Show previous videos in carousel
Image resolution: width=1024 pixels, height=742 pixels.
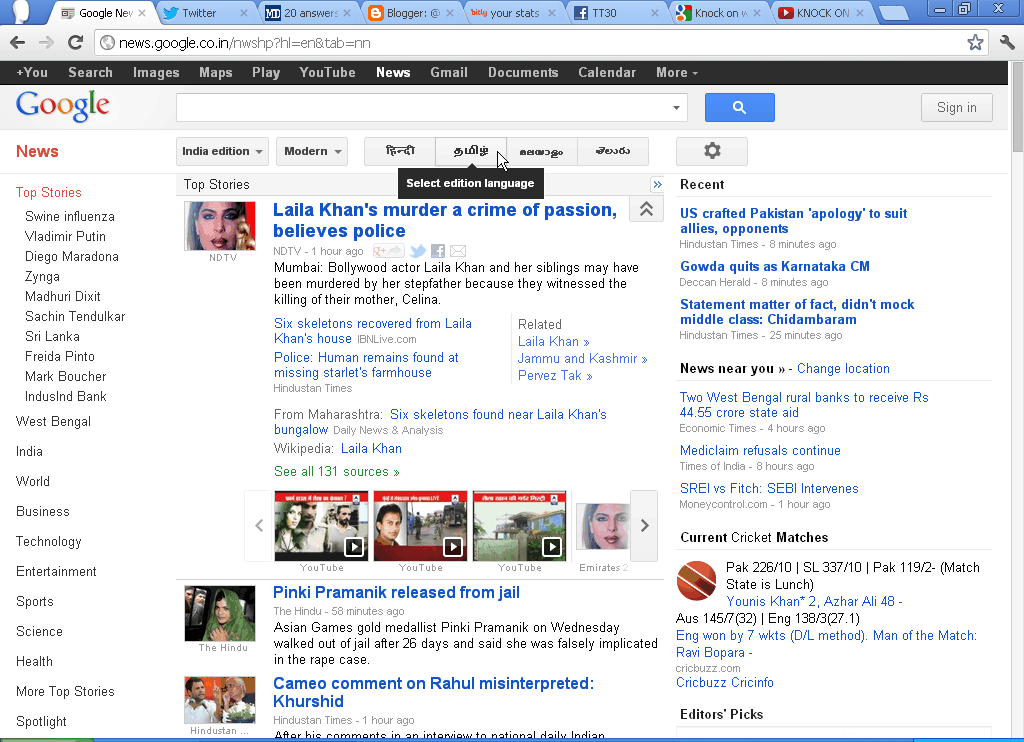pos(259,526)
